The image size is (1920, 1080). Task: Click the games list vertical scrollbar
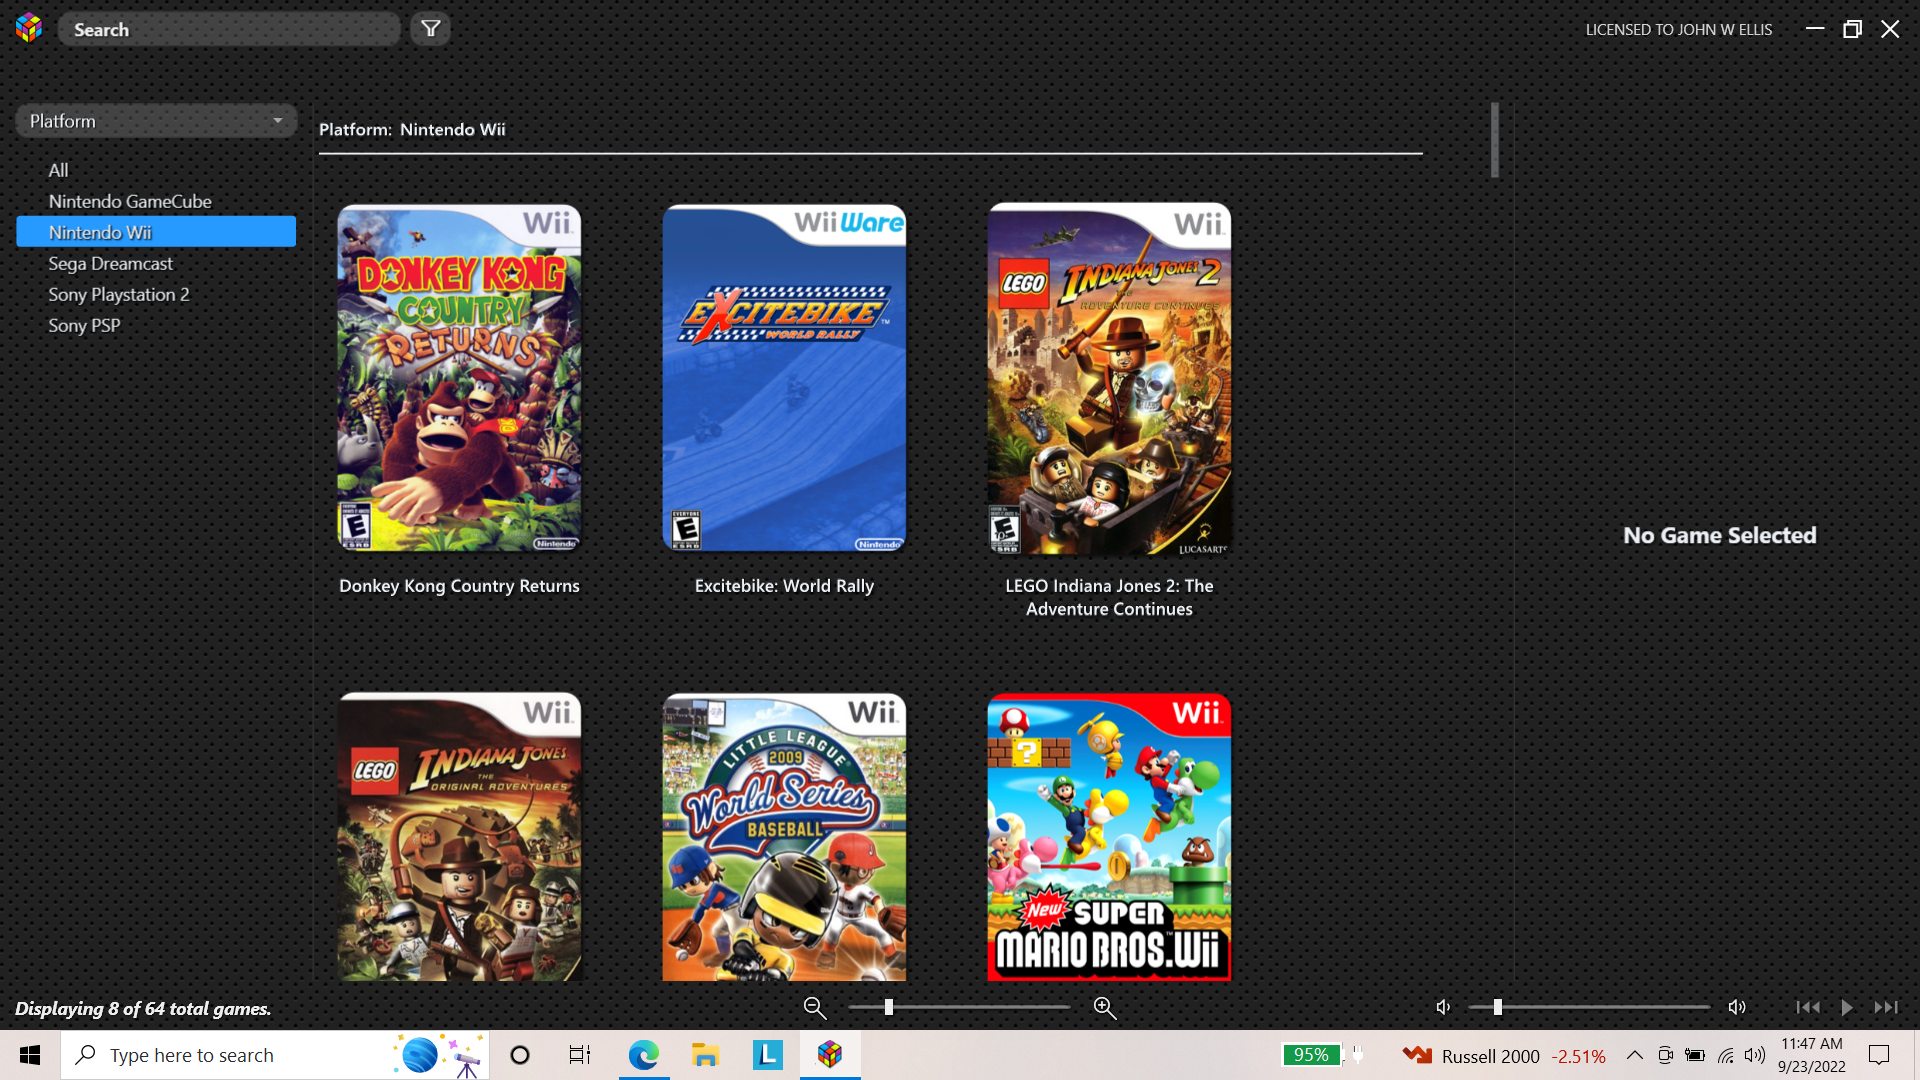click(x=1495, y=140)
